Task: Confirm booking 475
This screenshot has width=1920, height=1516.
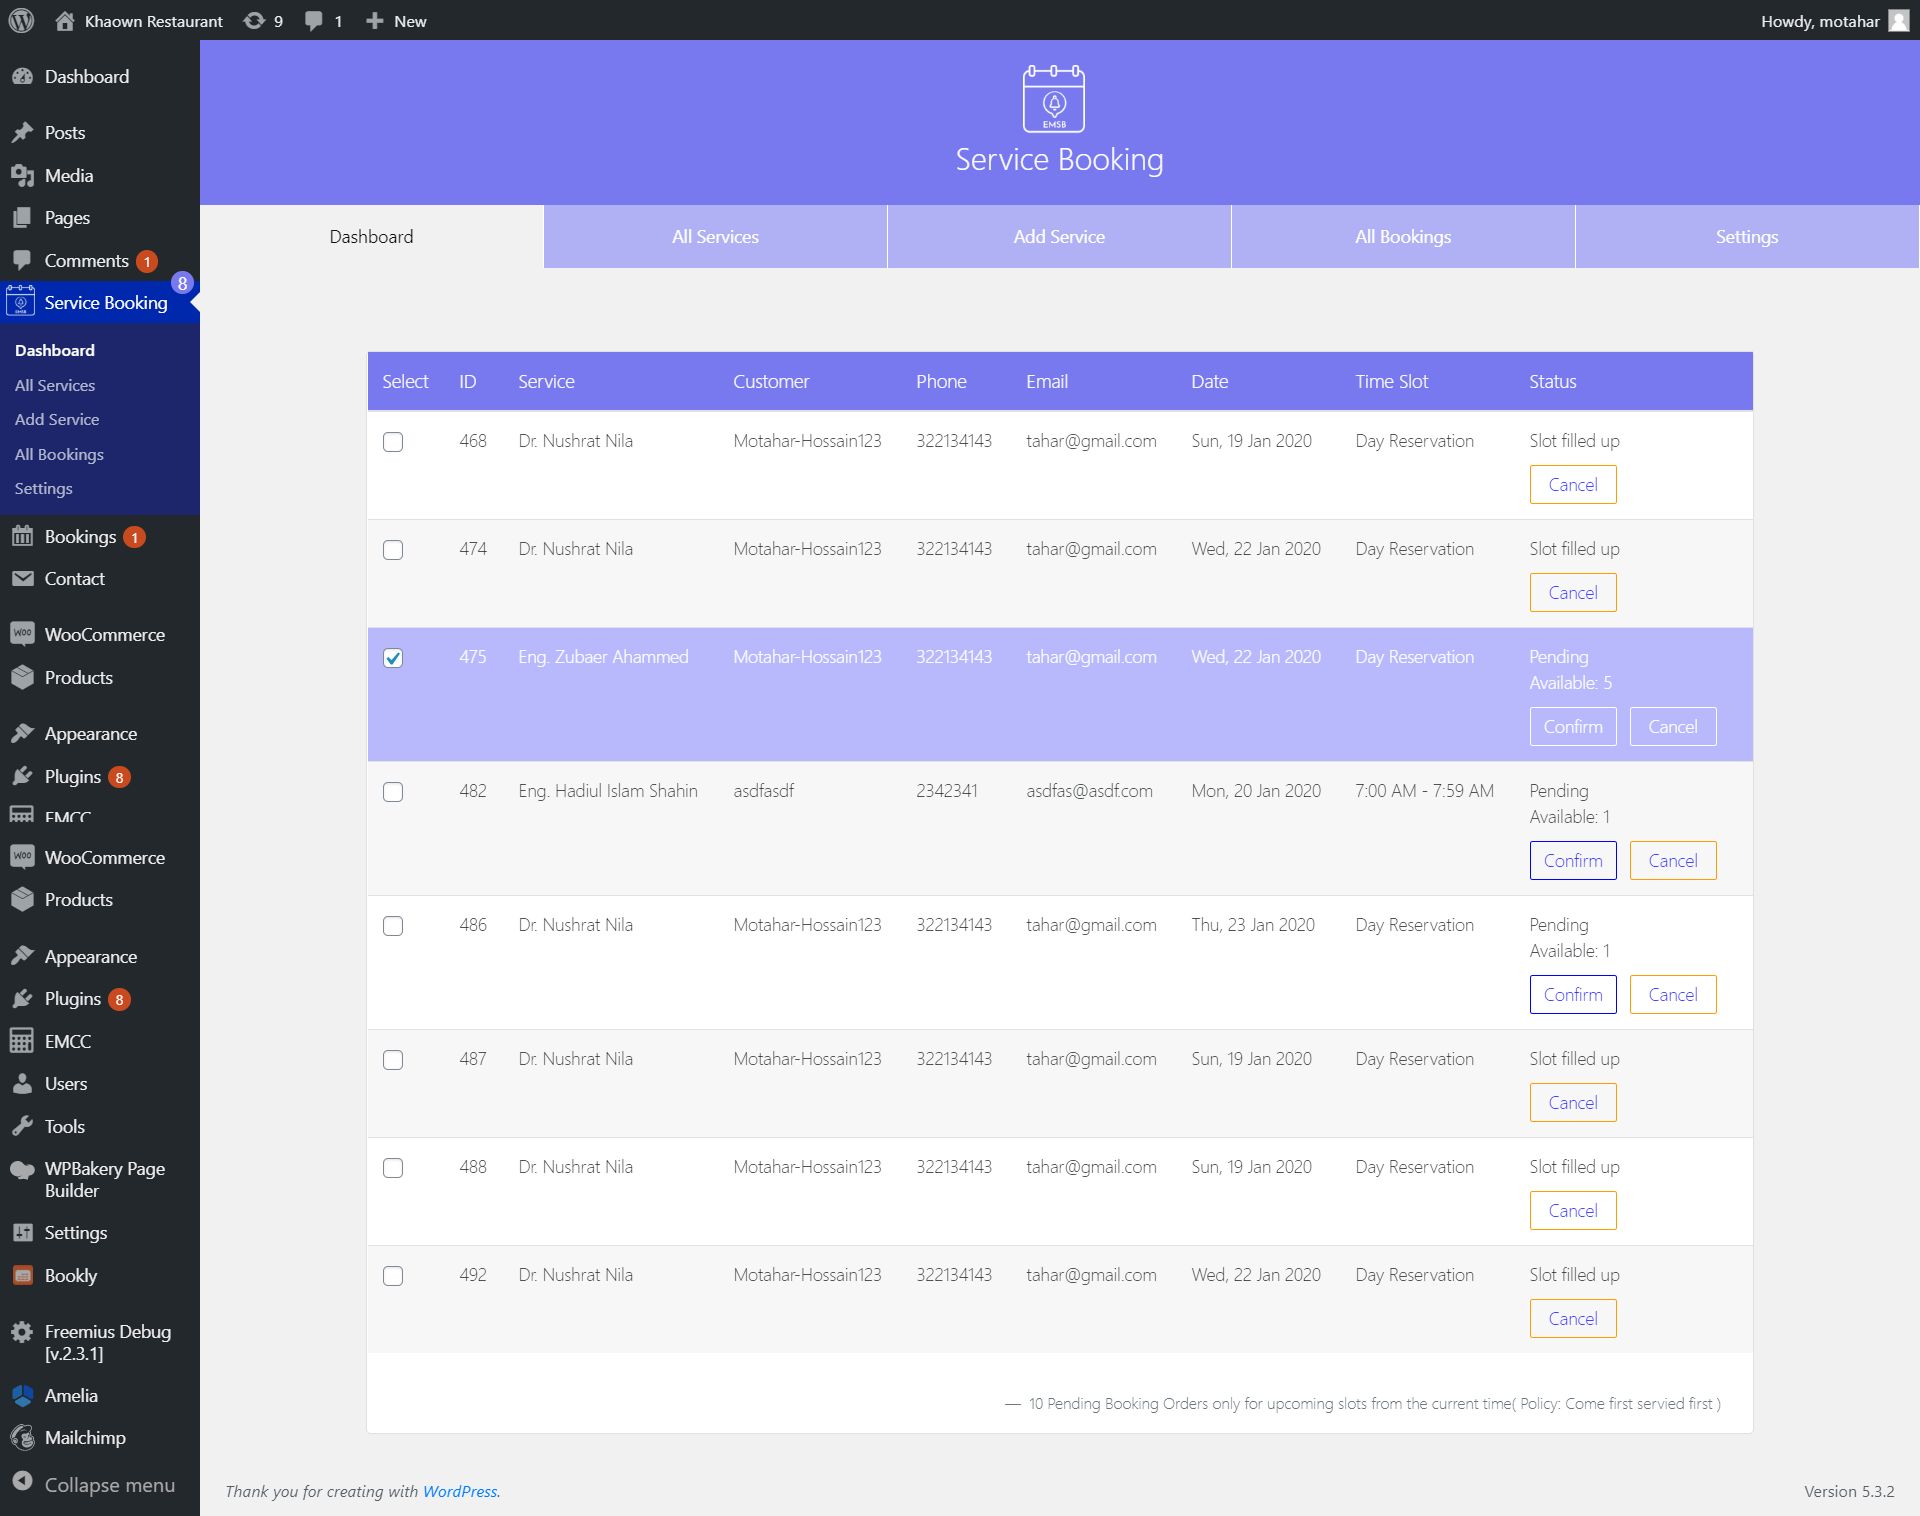Action: tap(1572, 727)
